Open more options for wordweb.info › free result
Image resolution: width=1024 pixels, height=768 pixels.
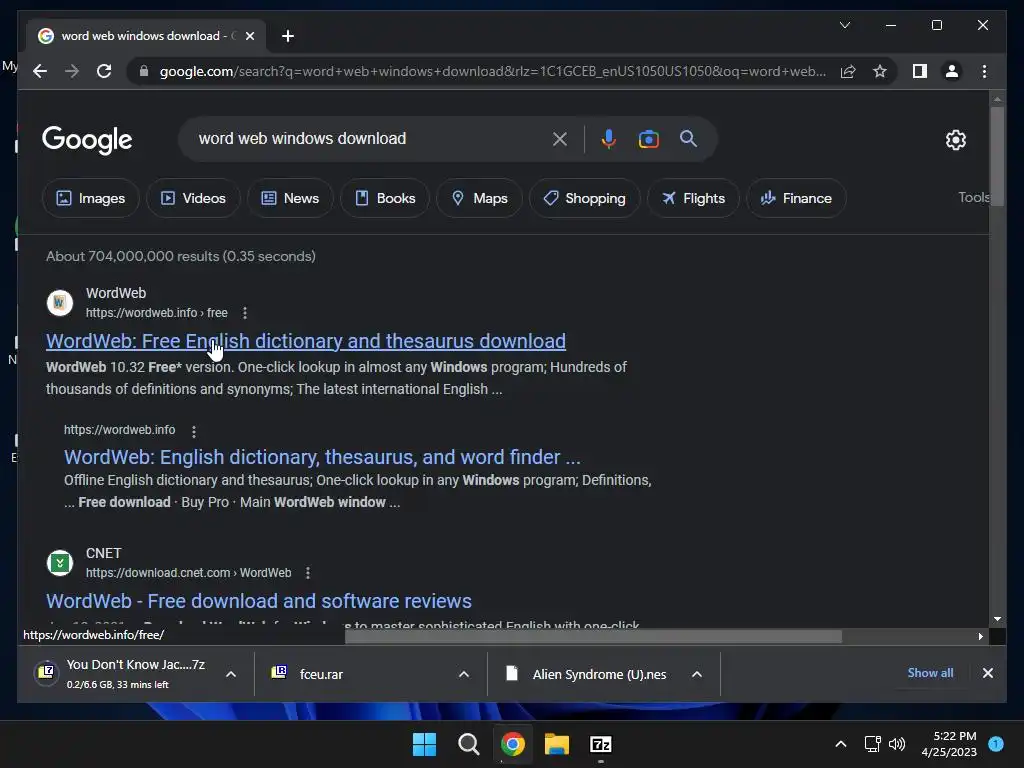245,313
